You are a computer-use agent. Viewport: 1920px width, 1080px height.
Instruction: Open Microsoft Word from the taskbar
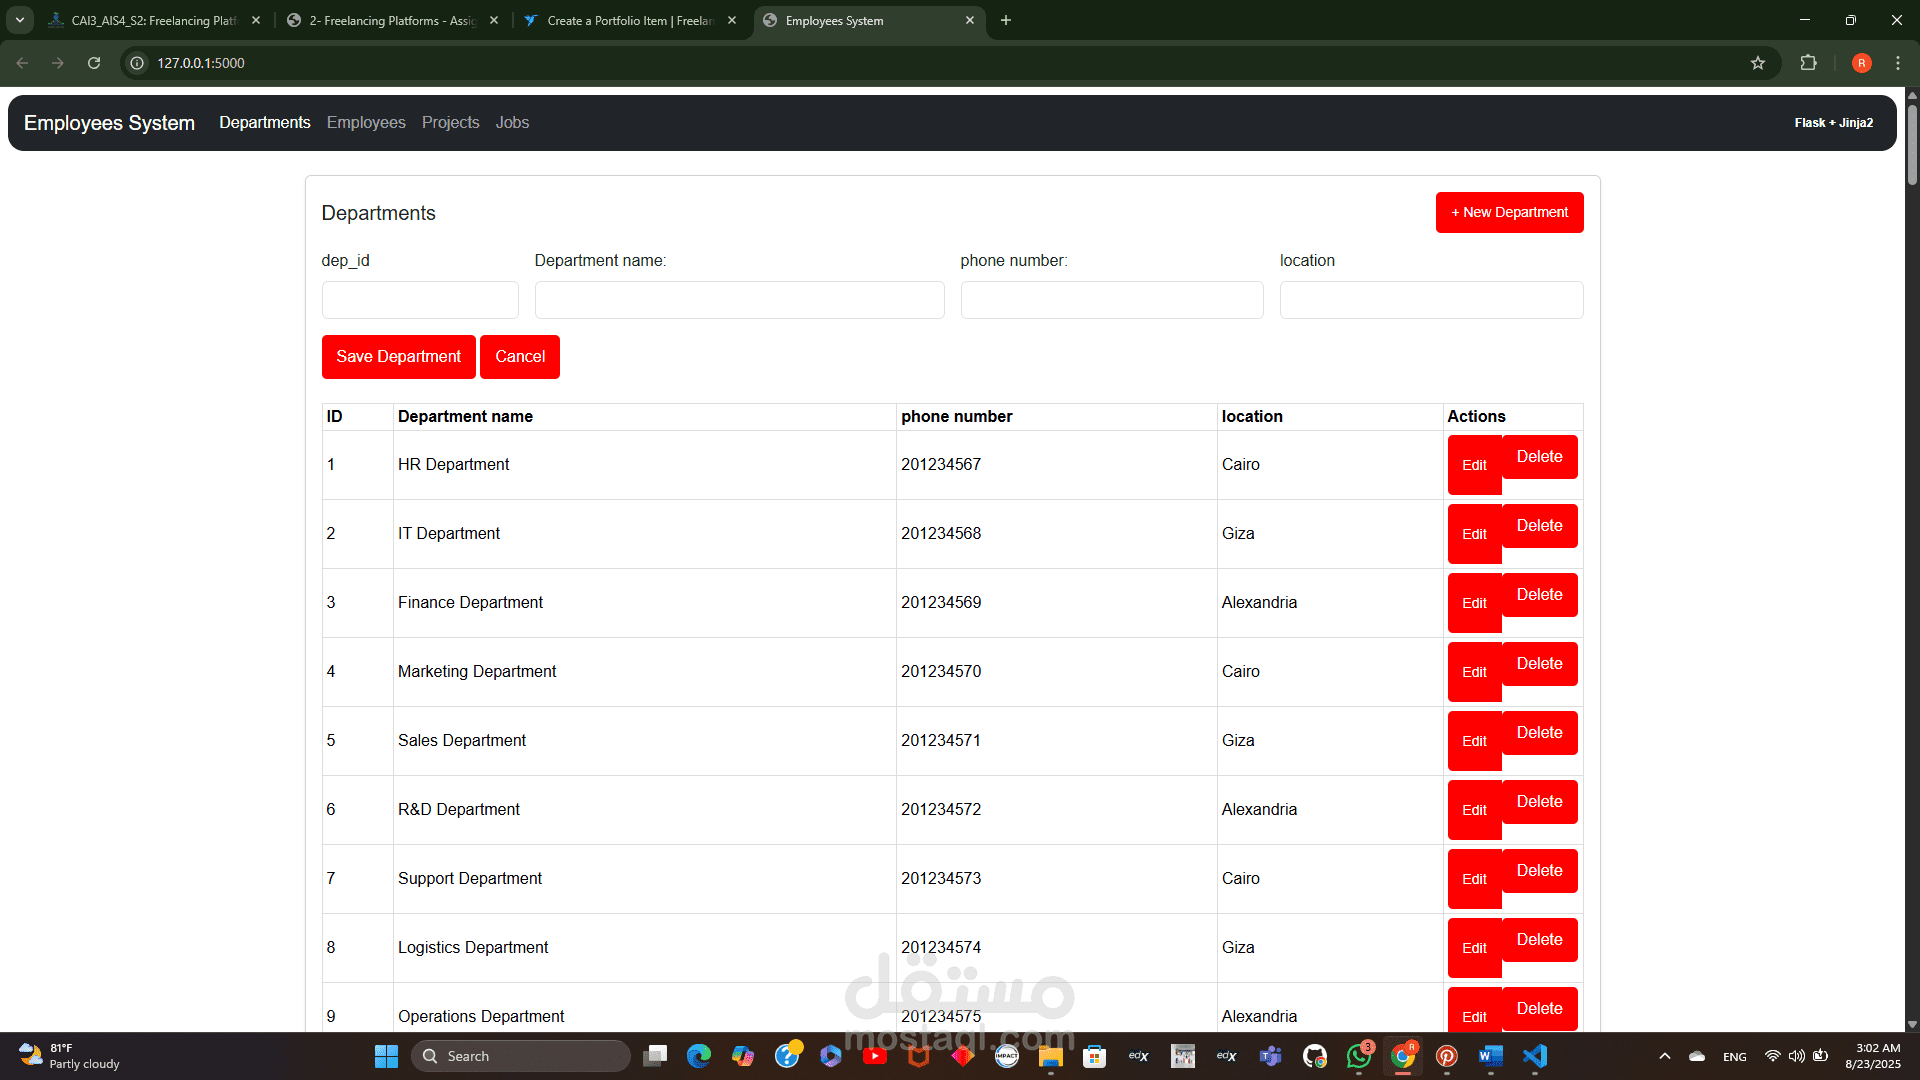(1491, 1056)
